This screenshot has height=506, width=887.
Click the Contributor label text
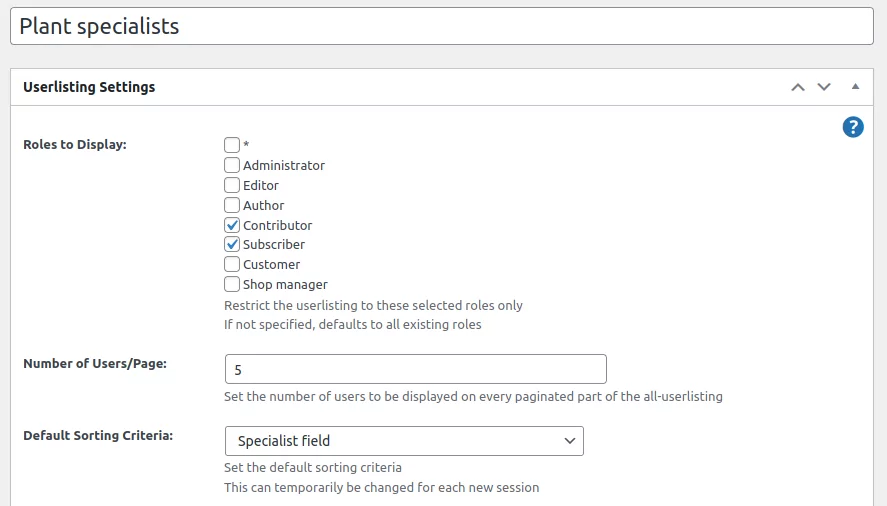point(277,225)
